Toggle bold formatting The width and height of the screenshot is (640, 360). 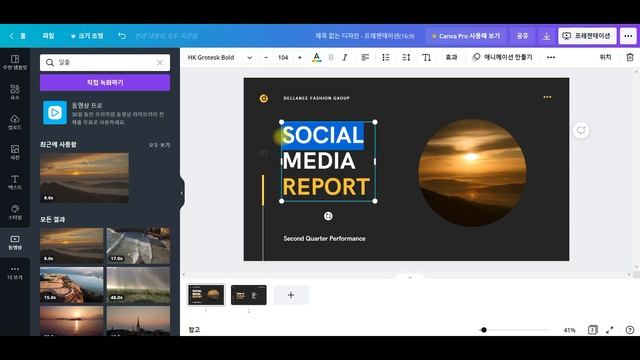(331, 58)
